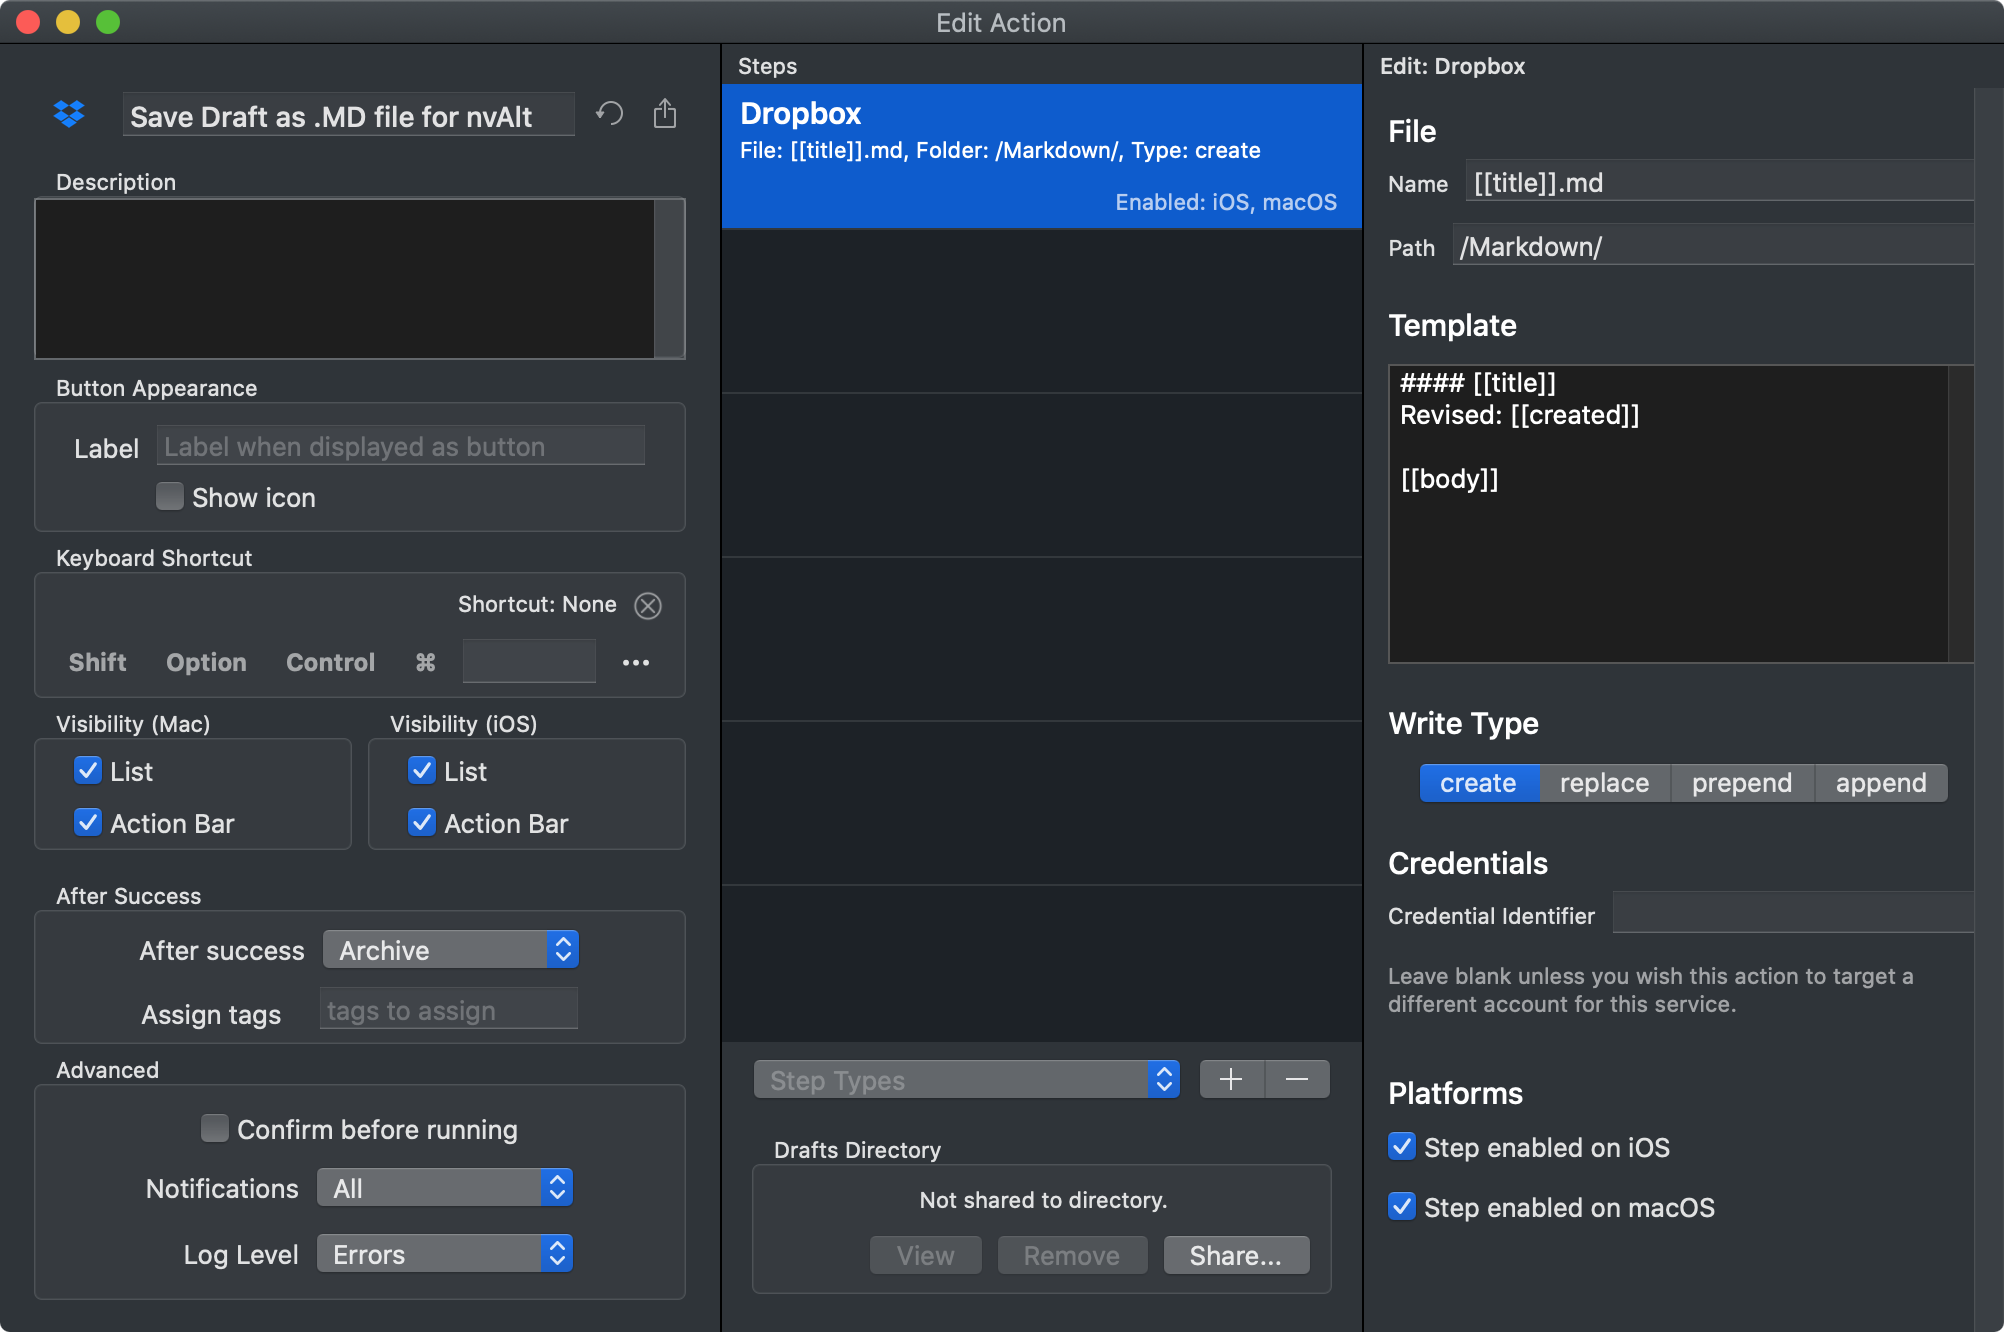
Task: Click inside the Template text editor
Action: (1668, 514)
